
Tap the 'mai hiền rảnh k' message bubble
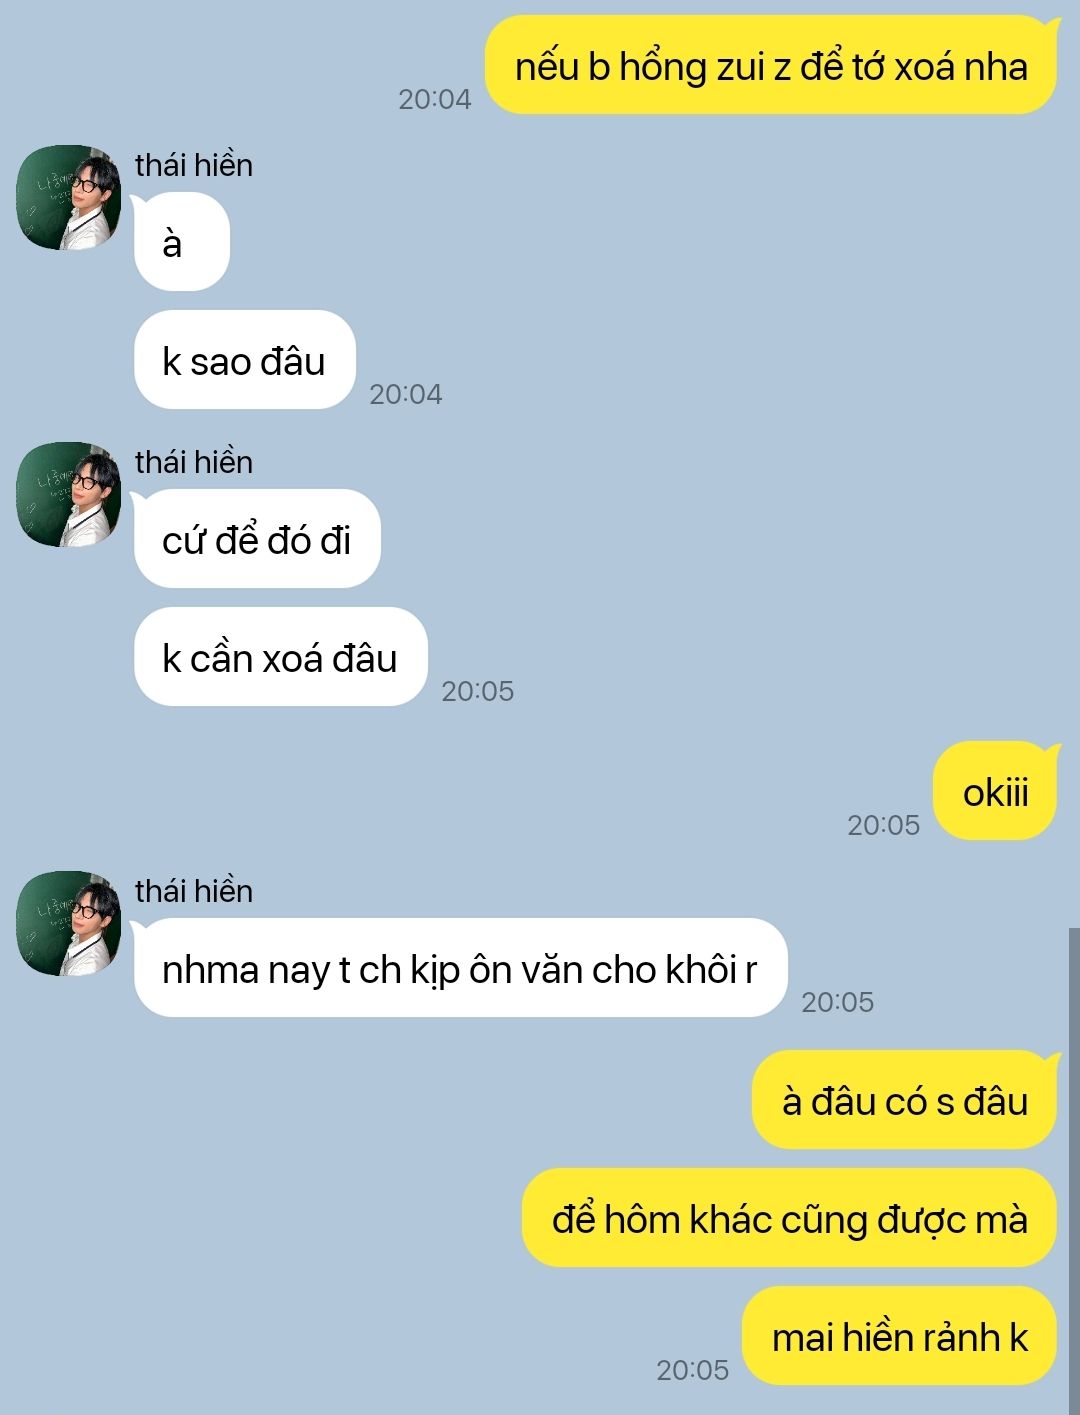(x=900, y=1336)
